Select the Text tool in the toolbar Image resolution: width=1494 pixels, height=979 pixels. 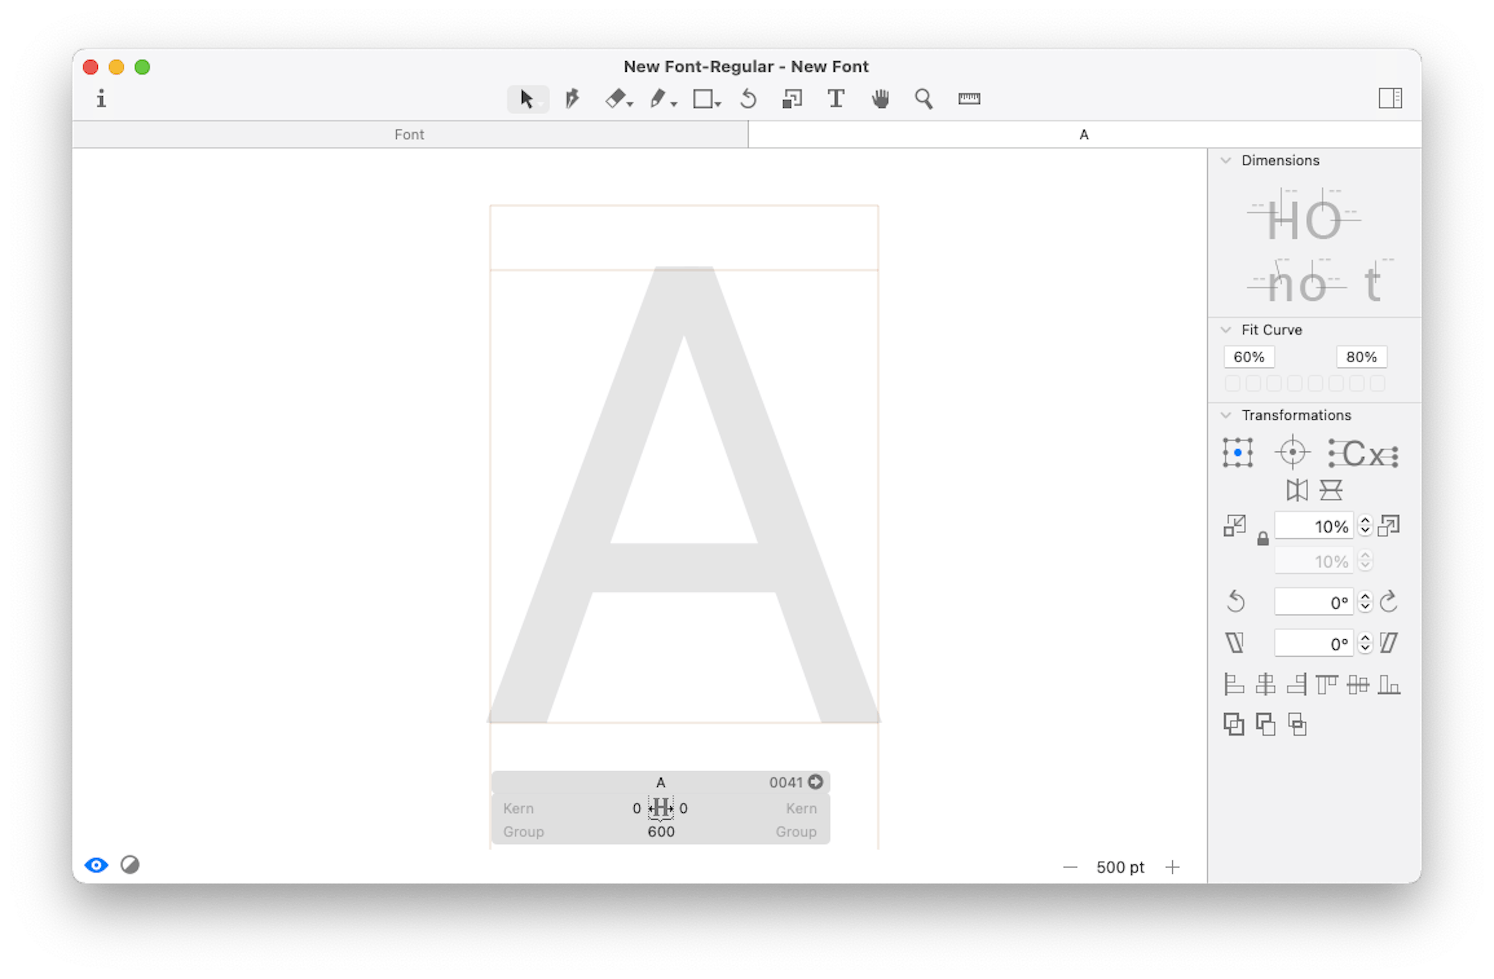(836, 99)
